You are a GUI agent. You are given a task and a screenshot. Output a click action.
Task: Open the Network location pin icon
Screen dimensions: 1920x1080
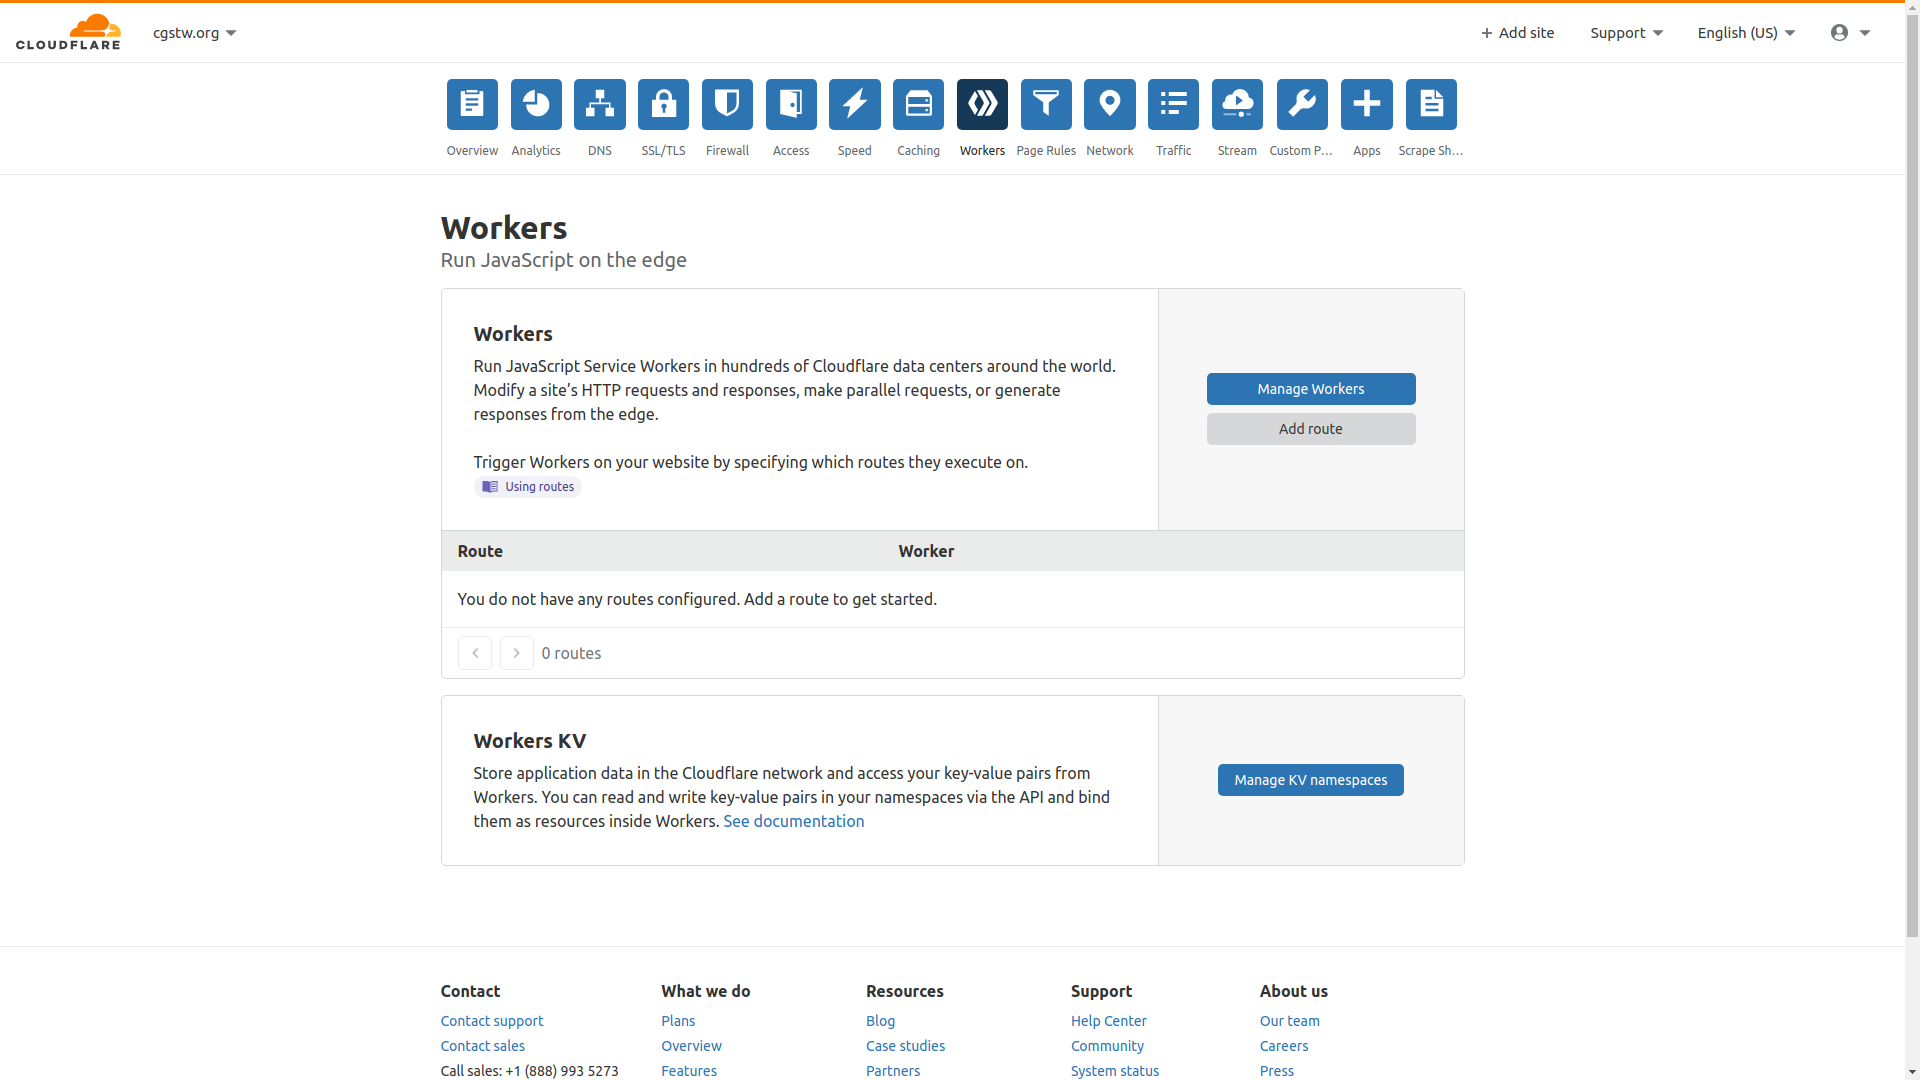click(x=1109, y=105)
